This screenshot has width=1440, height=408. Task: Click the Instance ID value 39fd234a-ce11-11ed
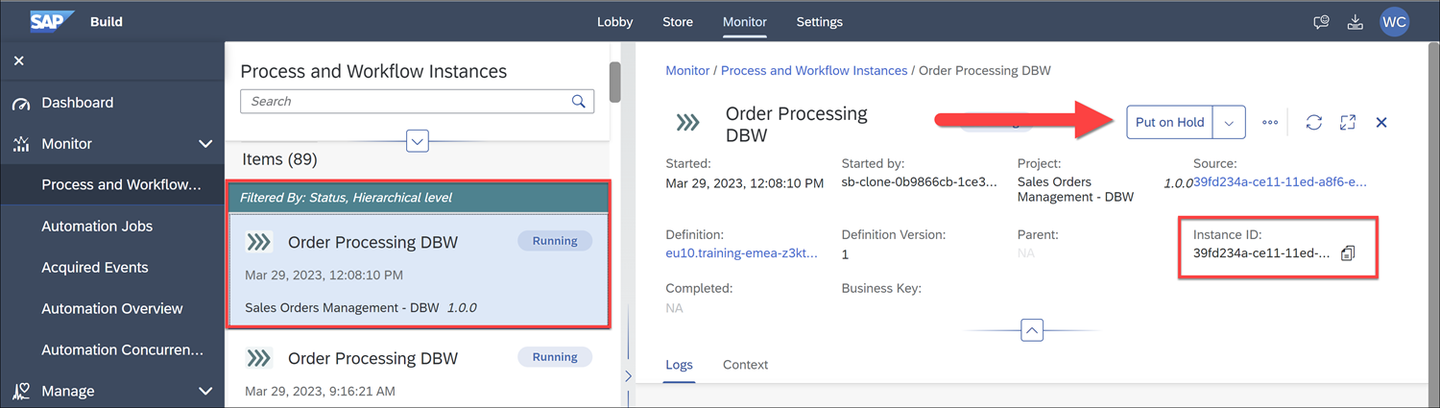coord(1262,253)
